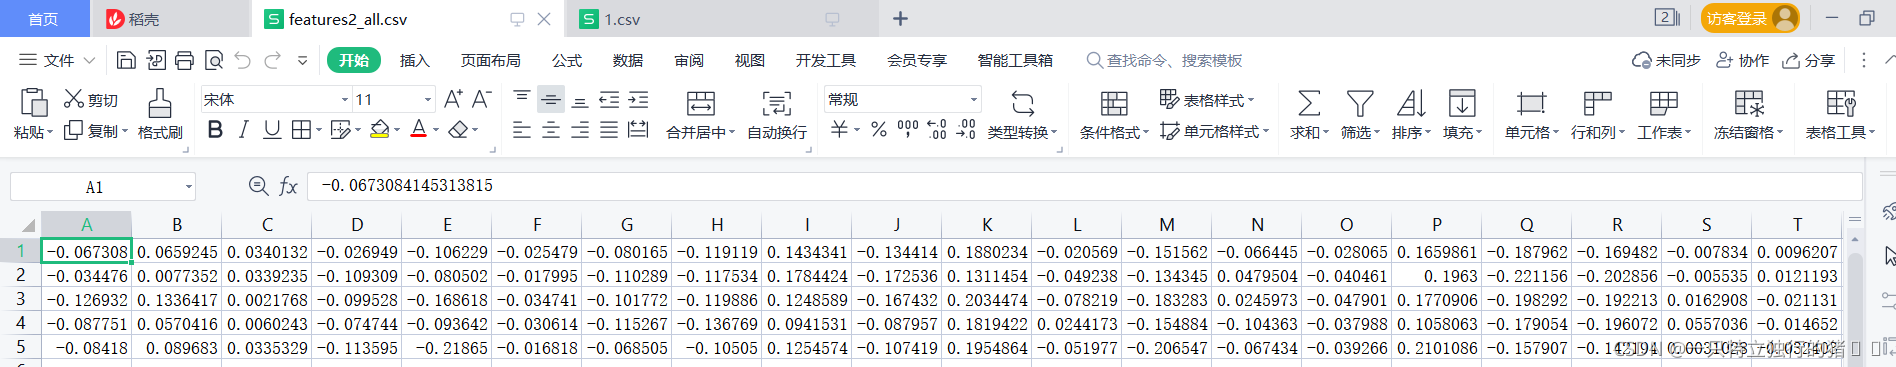Click the Type Conversion (类型转换) icon

[x=1022, y=103]
